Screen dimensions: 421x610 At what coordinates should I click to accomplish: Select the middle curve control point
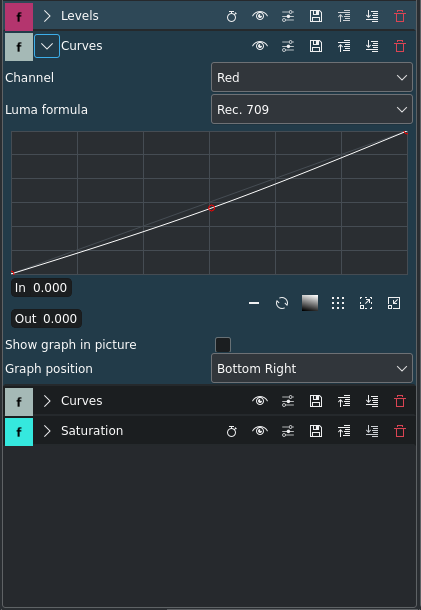[211, 208]
